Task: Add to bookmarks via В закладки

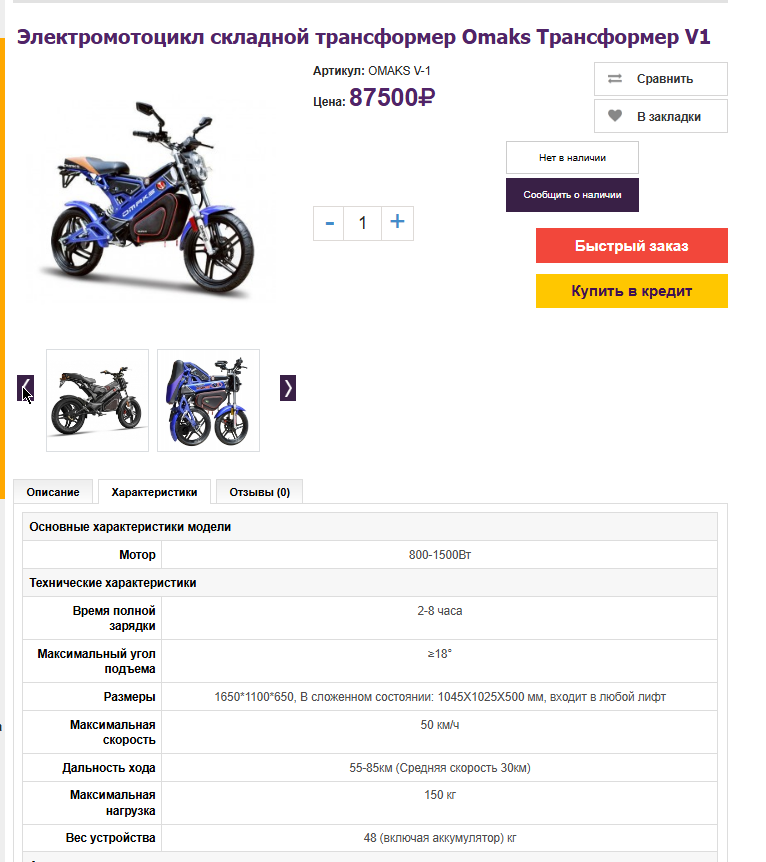Action: click(661, 116)
